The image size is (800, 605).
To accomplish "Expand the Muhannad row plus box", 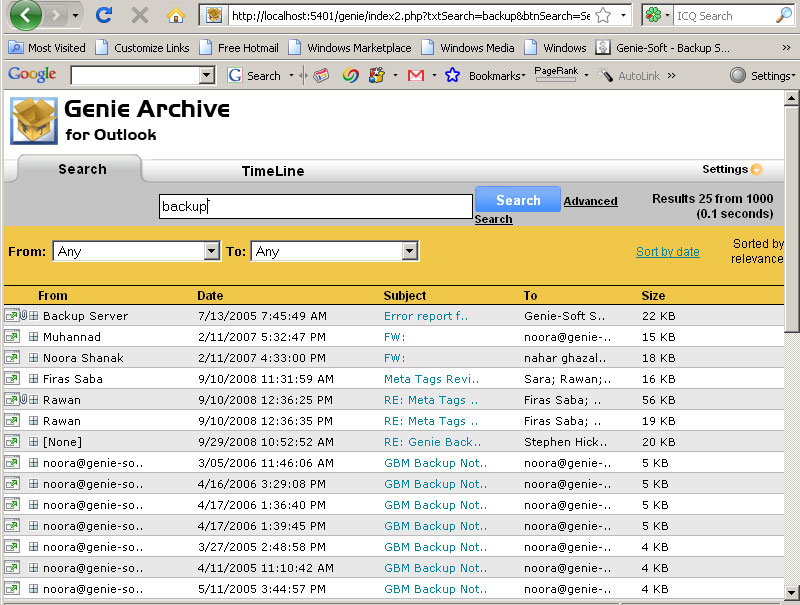I will coord(34,337).
